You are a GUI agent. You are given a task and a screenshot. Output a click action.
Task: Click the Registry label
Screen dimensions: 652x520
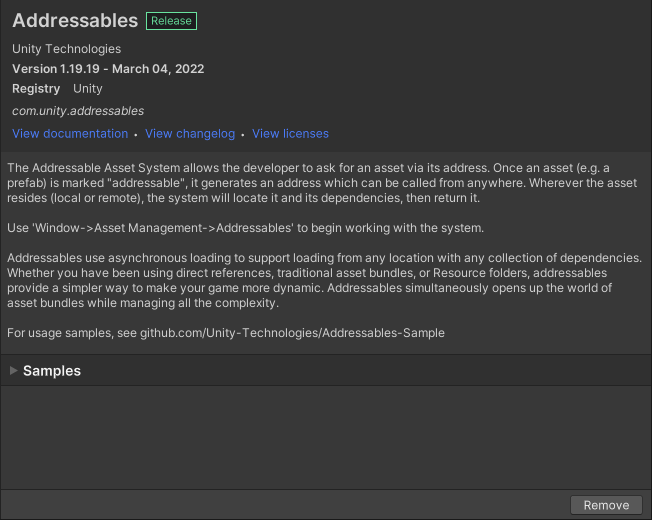click(36, 89)
